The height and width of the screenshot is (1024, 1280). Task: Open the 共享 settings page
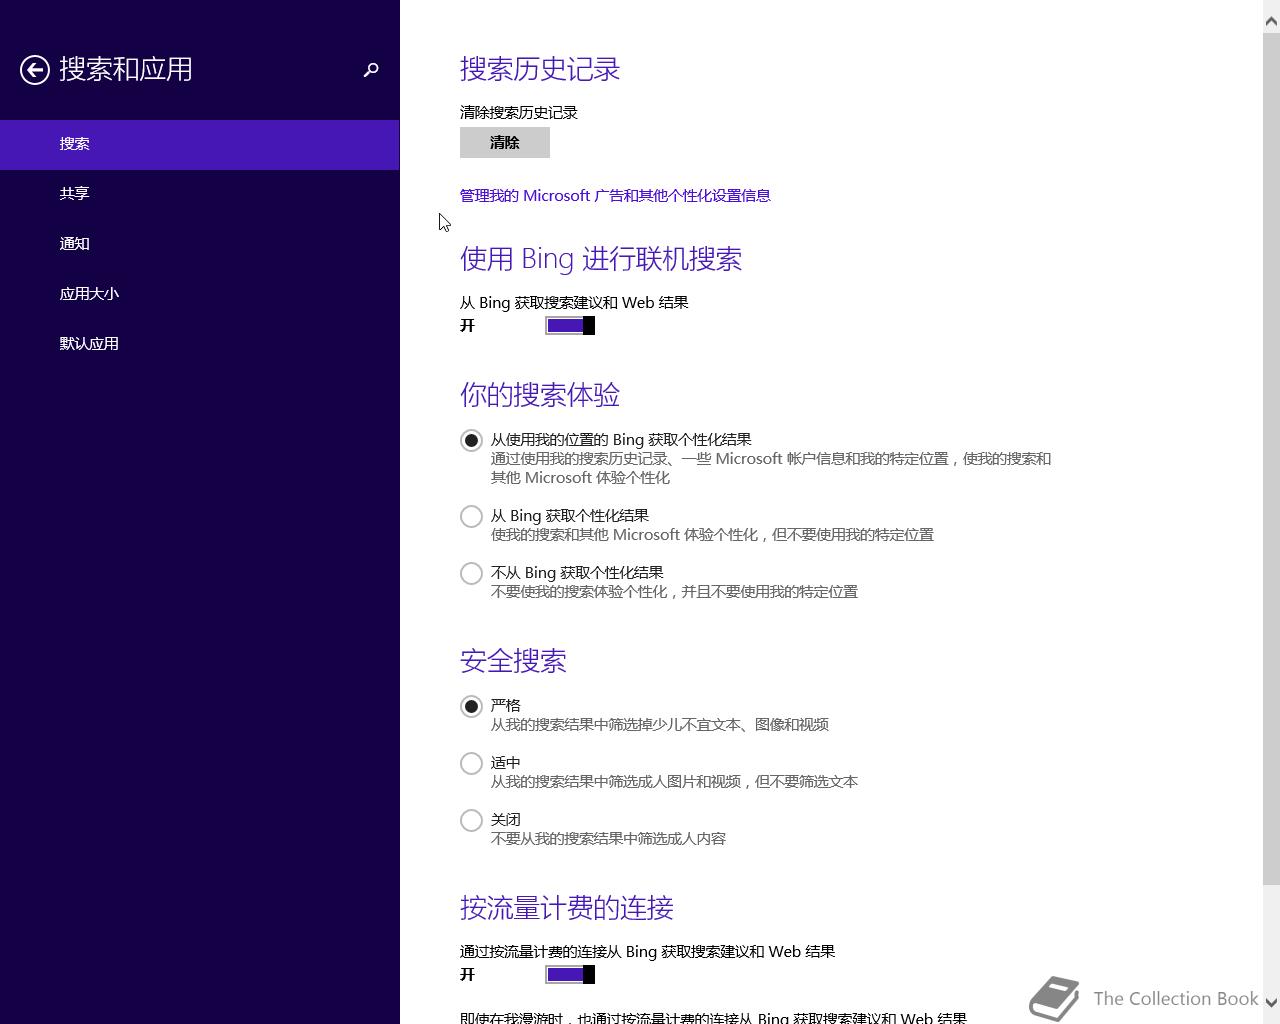tap(200, 194)
